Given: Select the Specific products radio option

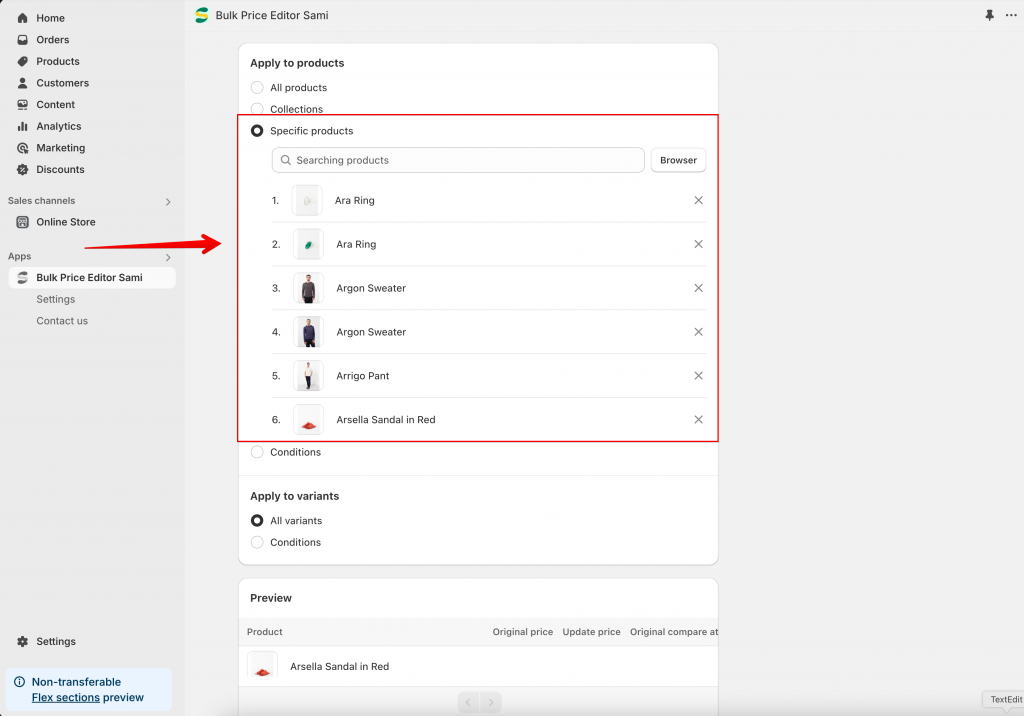Looking at the screenshot, I should point(257,131).
